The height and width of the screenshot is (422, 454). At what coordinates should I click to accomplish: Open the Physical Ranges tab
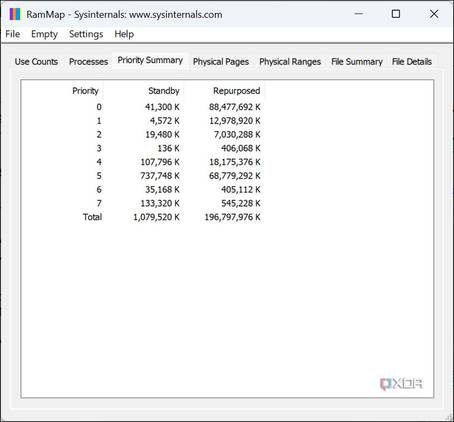point(290,62)
